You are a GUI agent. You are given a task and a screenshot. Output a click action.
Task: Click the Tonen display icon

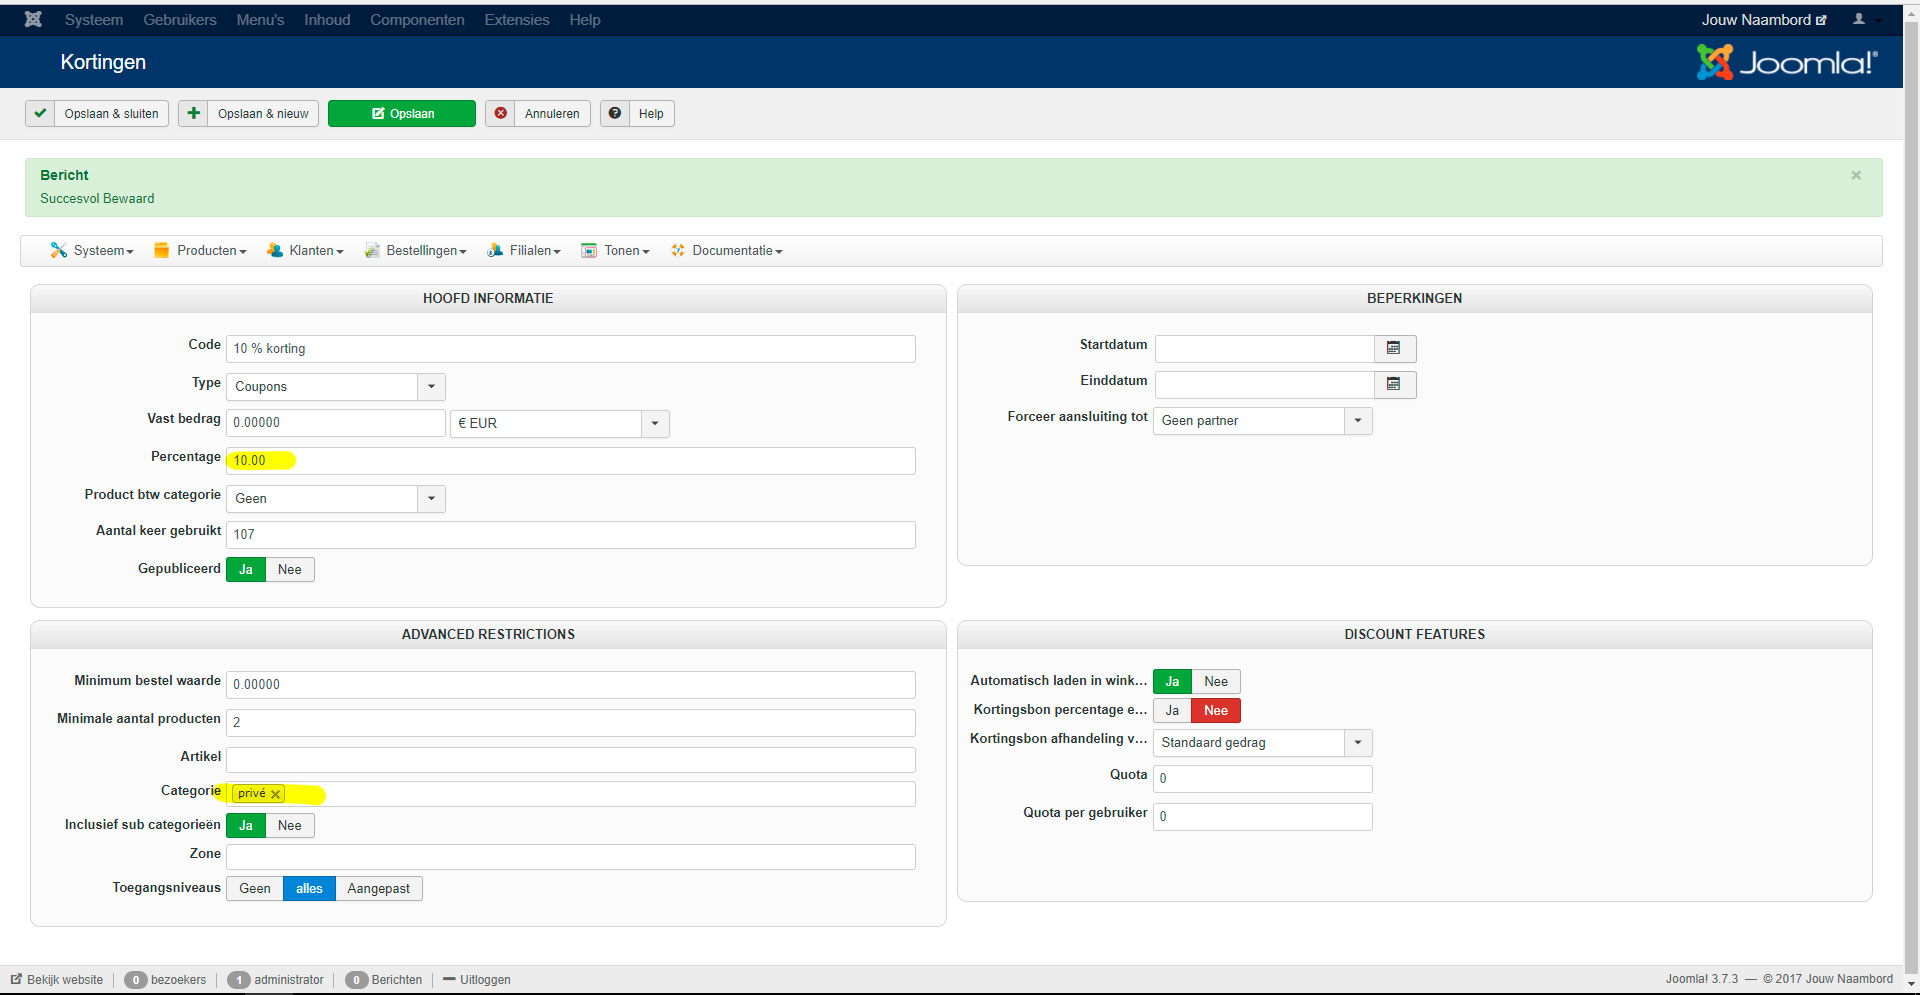(589, 250)
